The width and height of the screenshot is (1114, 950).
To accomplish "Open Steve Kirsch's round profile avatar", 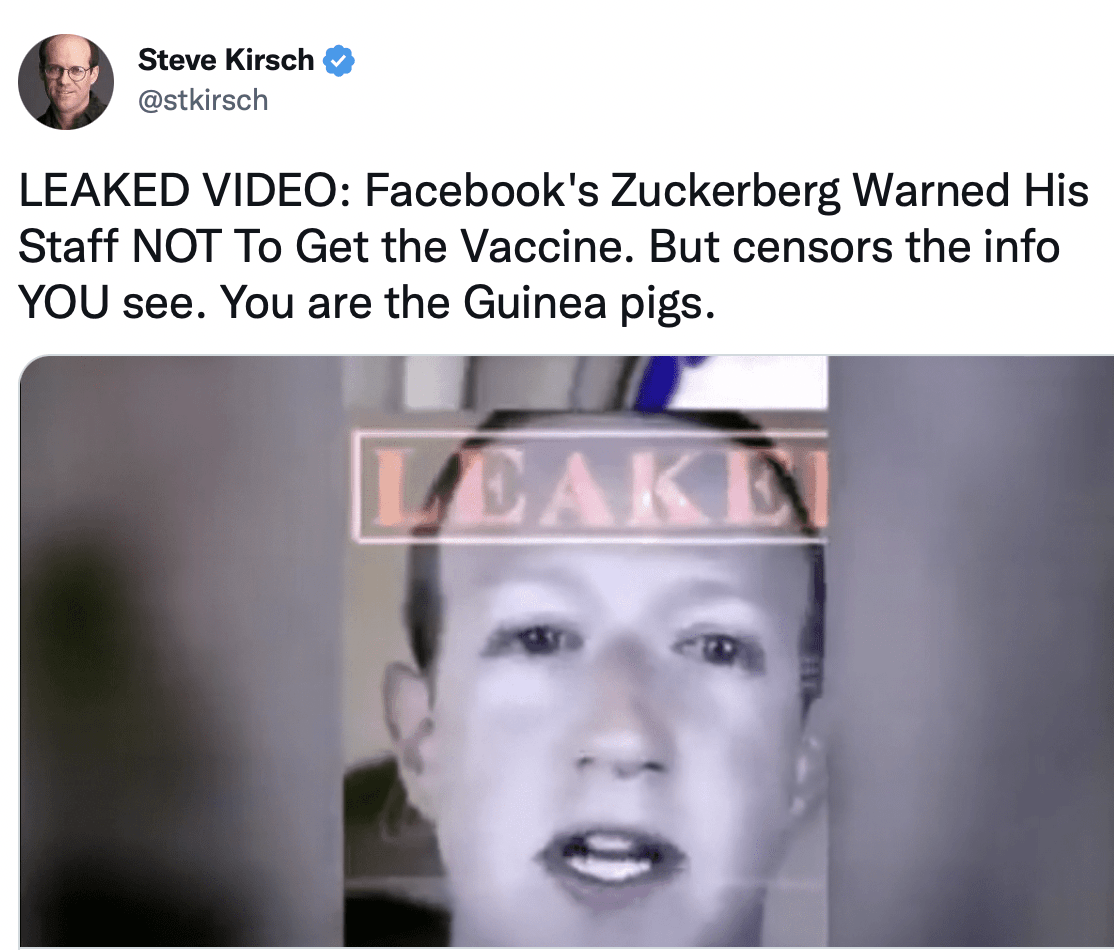I will click(65, 81).
